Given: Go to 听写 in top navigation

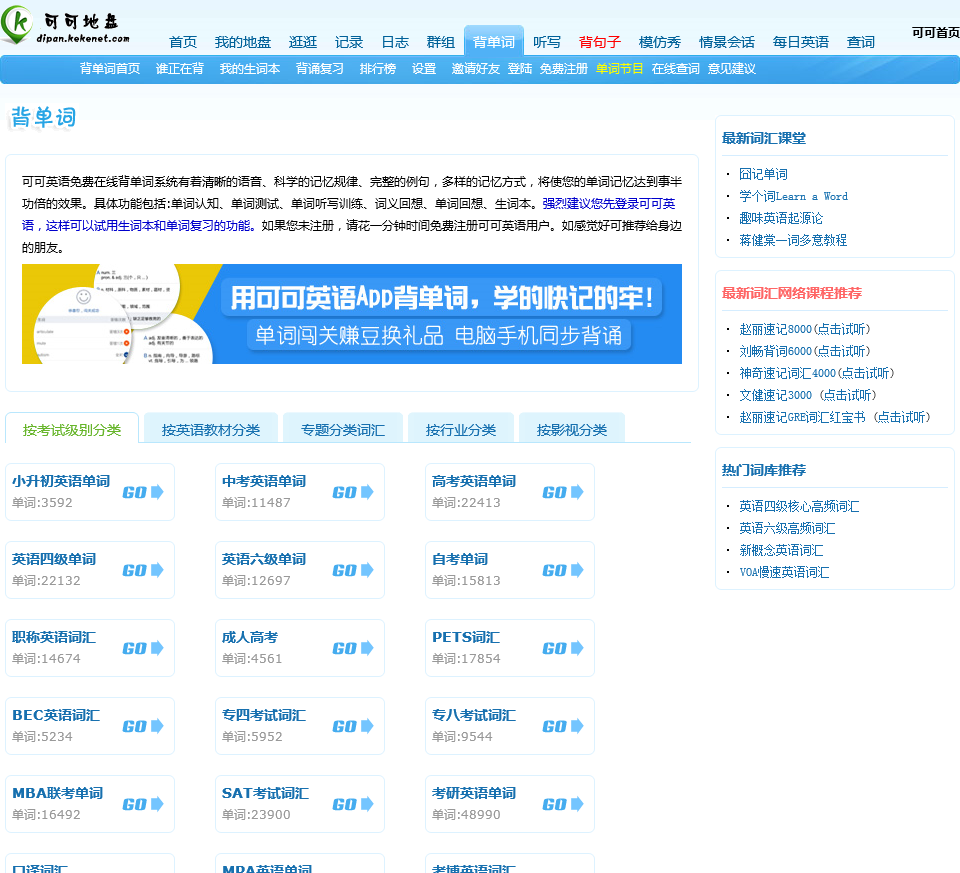Looking at the screenshot, I should click(x=547, y=42).
